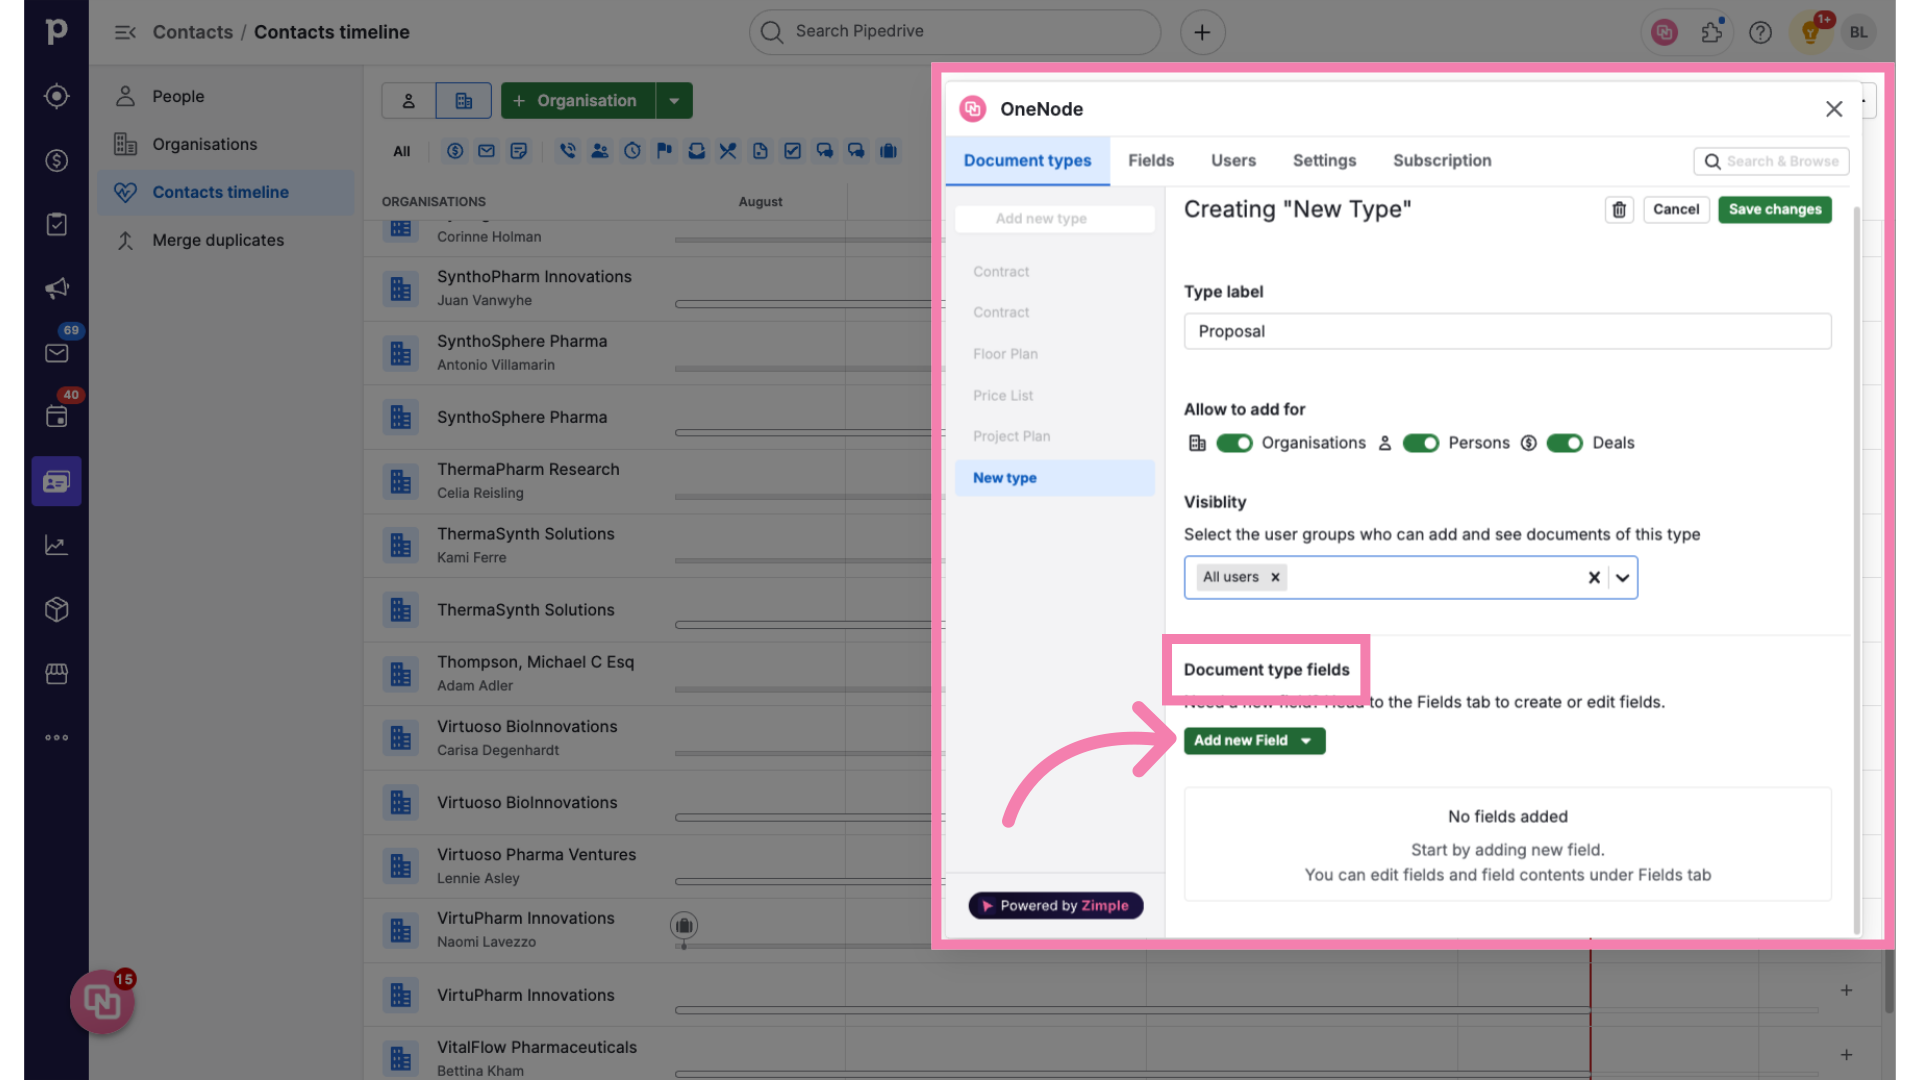Open the Insights chart icon in the sidebar

click(x=56, y=545)
